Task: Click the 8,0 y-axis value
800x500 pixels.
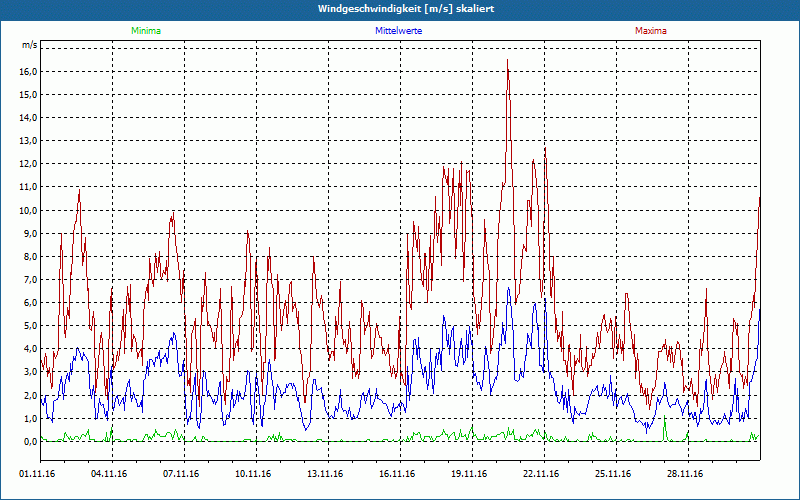Action: [x=31, y=257]
